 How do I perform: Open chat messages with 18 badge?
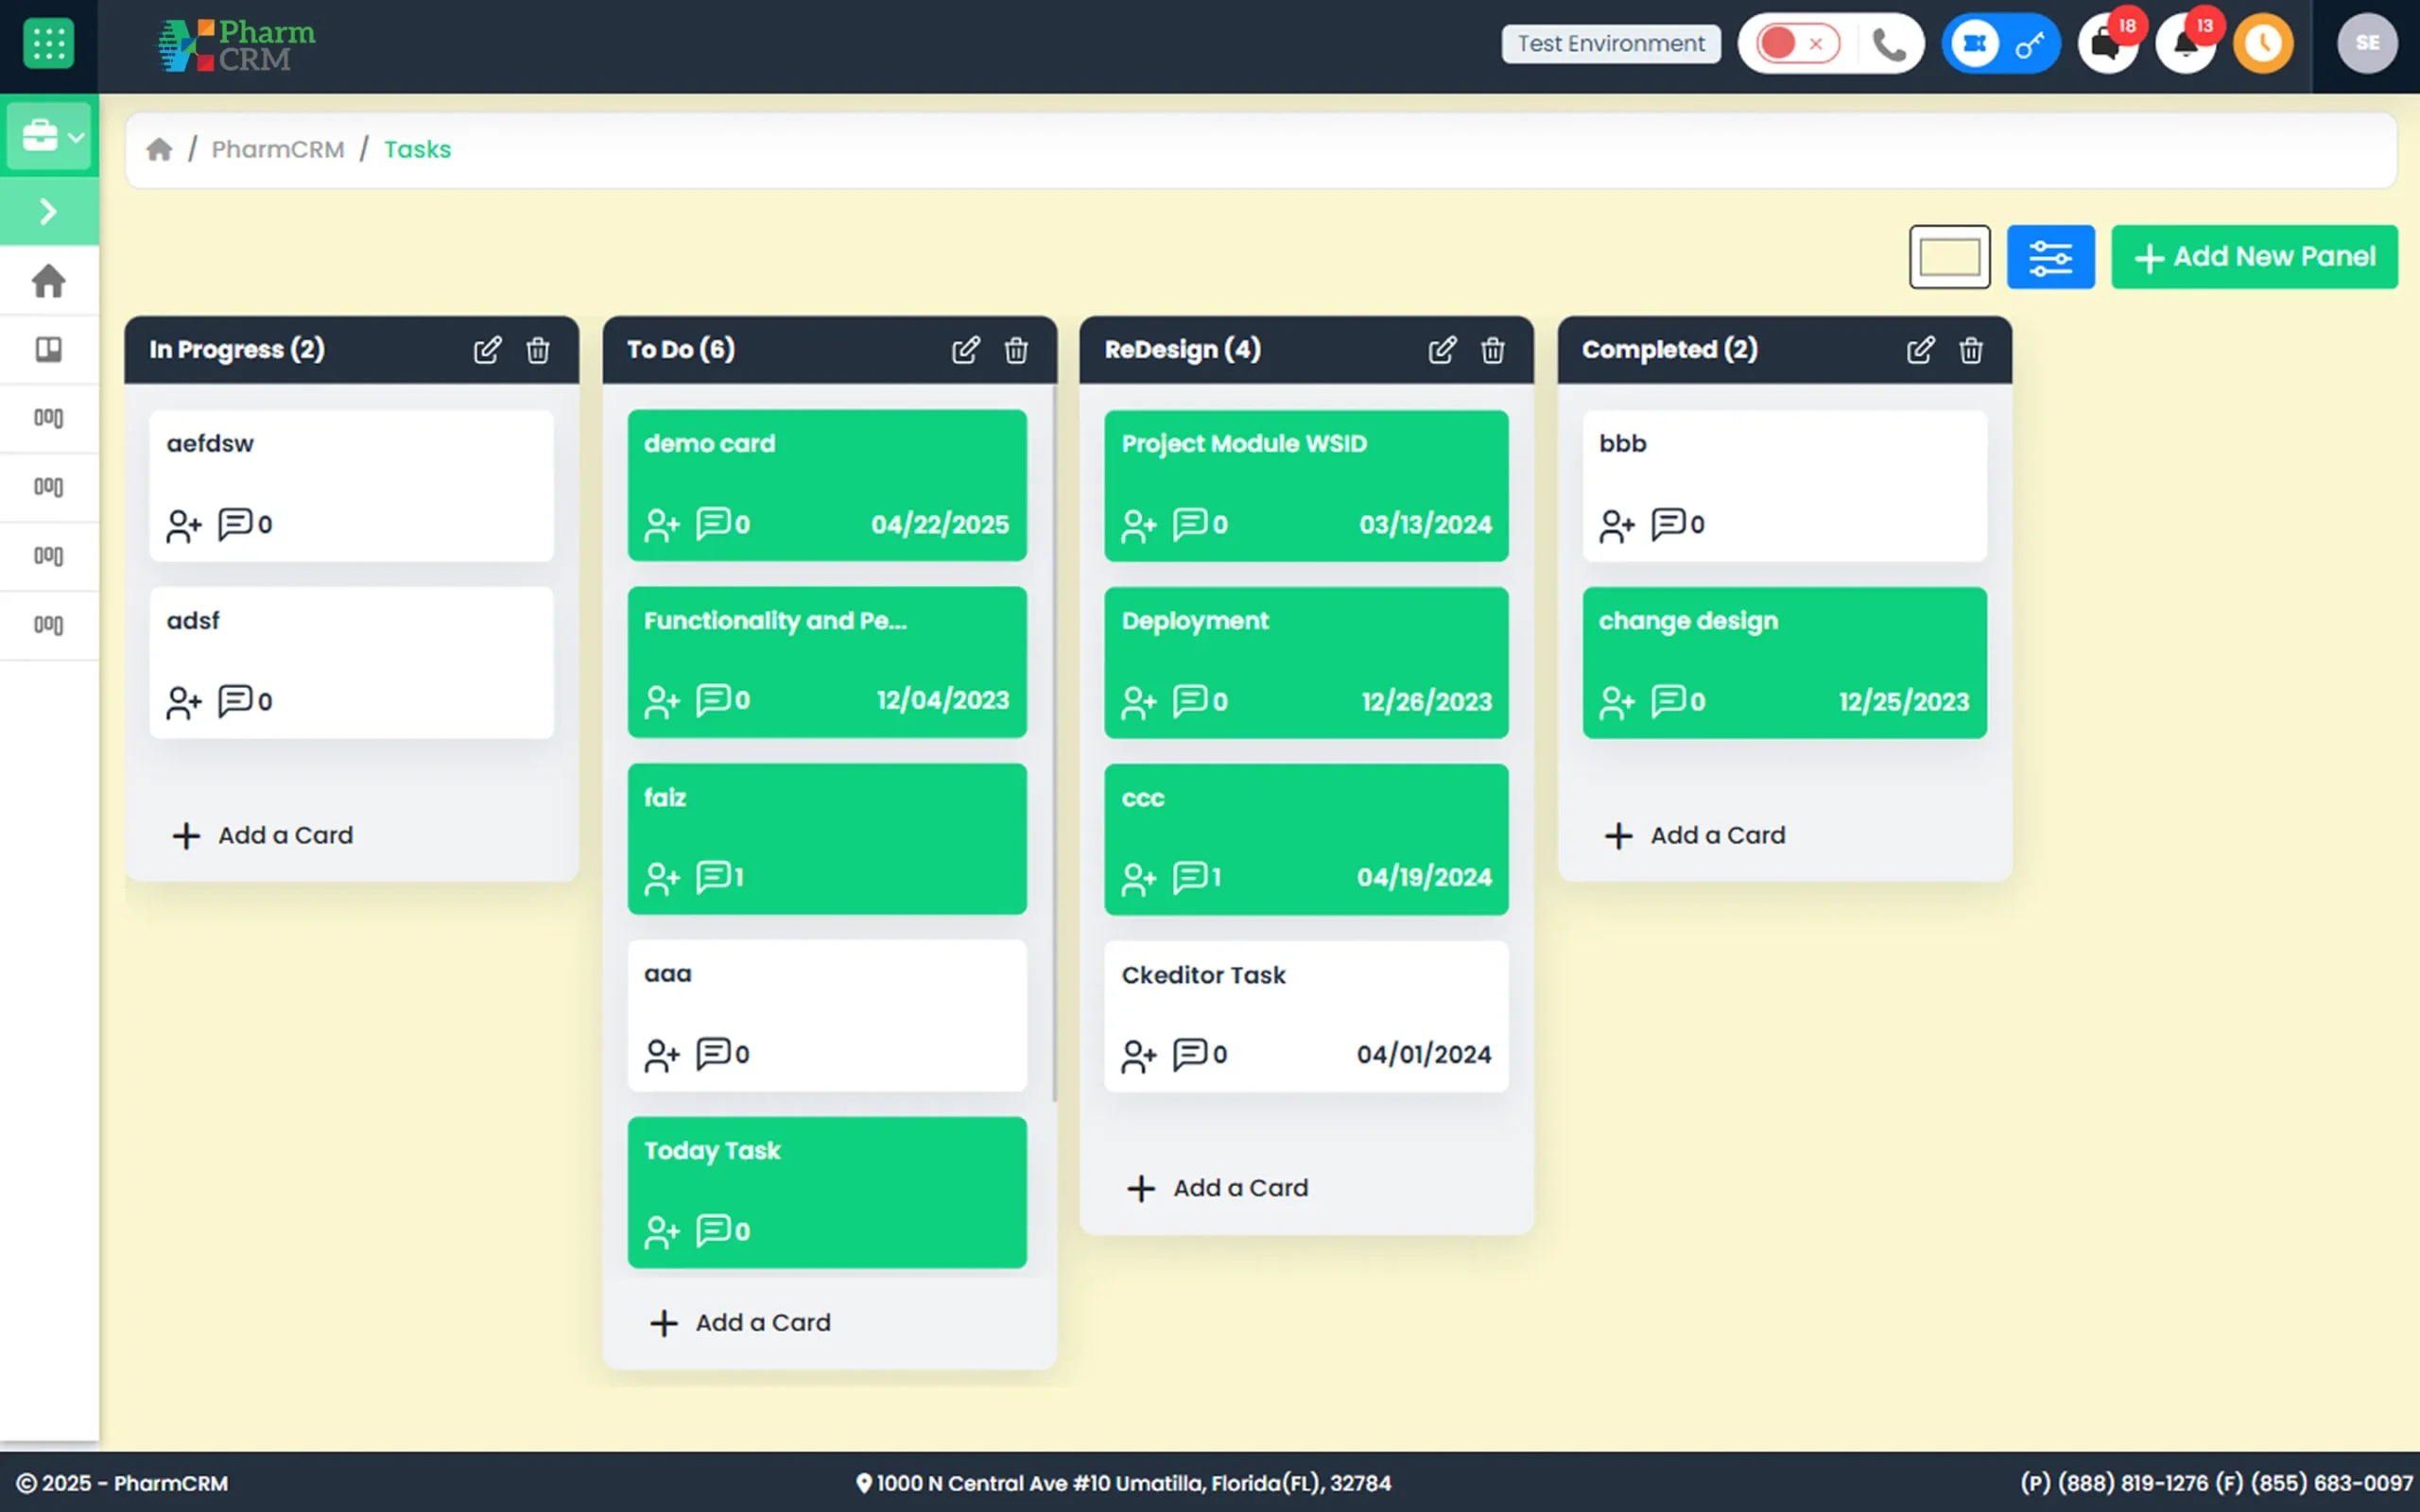(x=2108, y=44)
